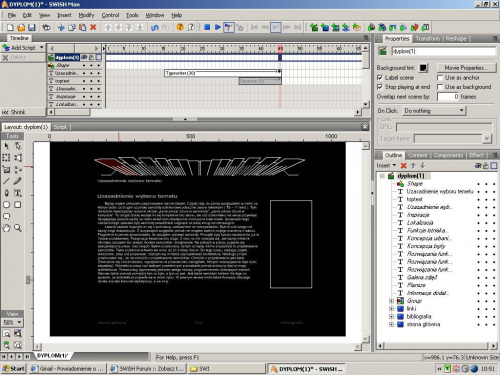
Task: Toggle the Label scene checkbox
Action: tap(380, 78)
